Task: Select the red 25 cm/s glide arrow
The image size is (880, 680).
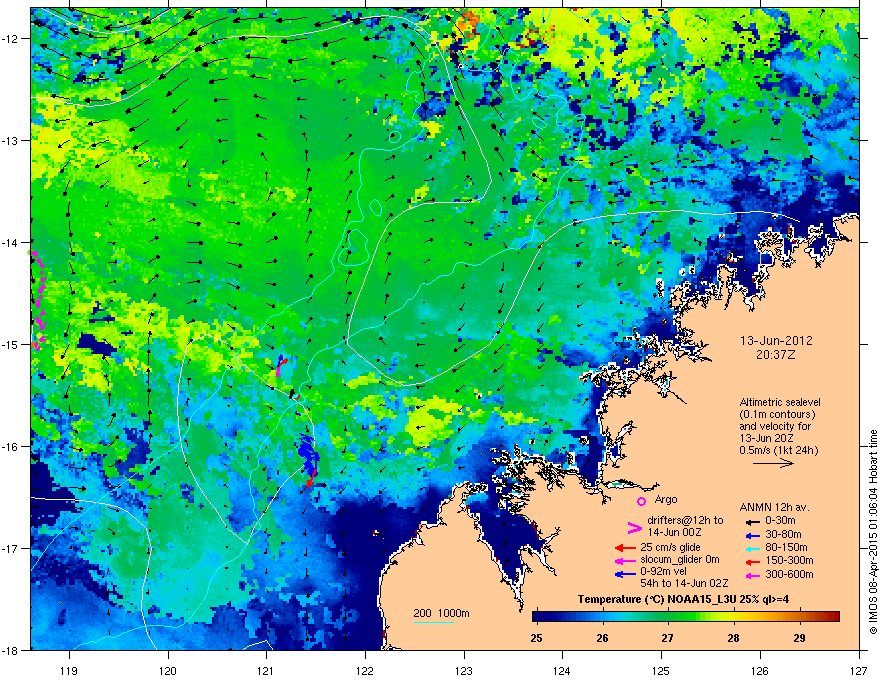Action: click(x=625, y=548)
